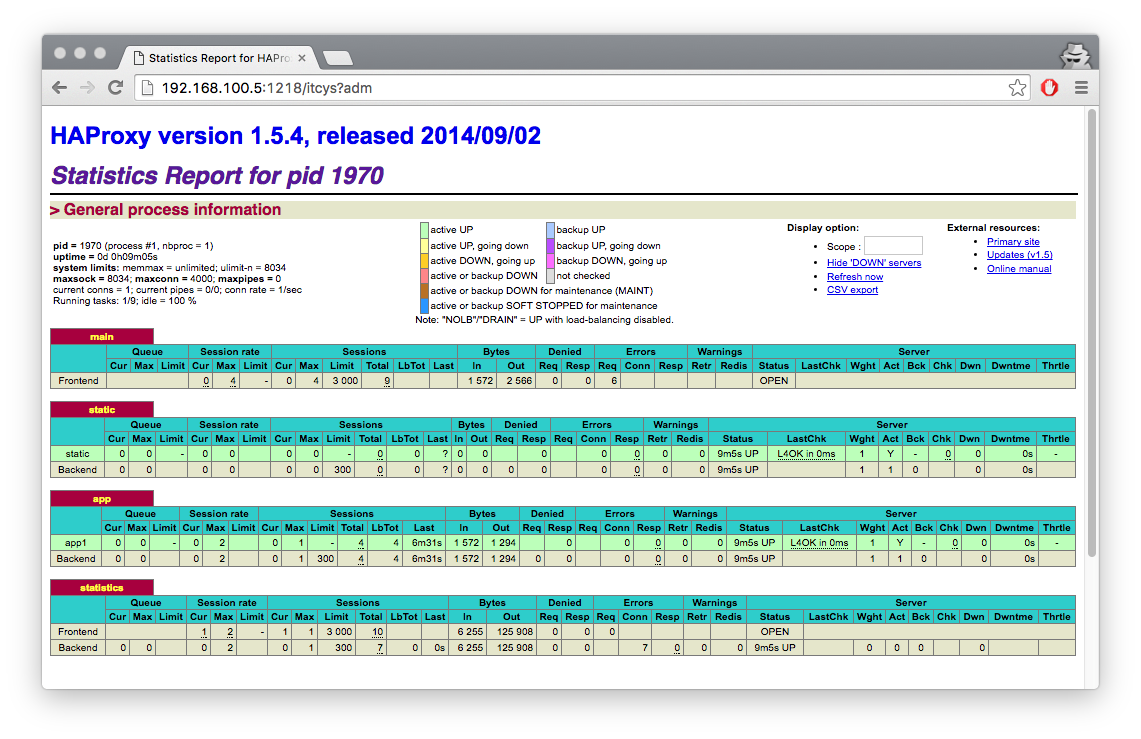Click the static server name cell

(x=78, y=454)
